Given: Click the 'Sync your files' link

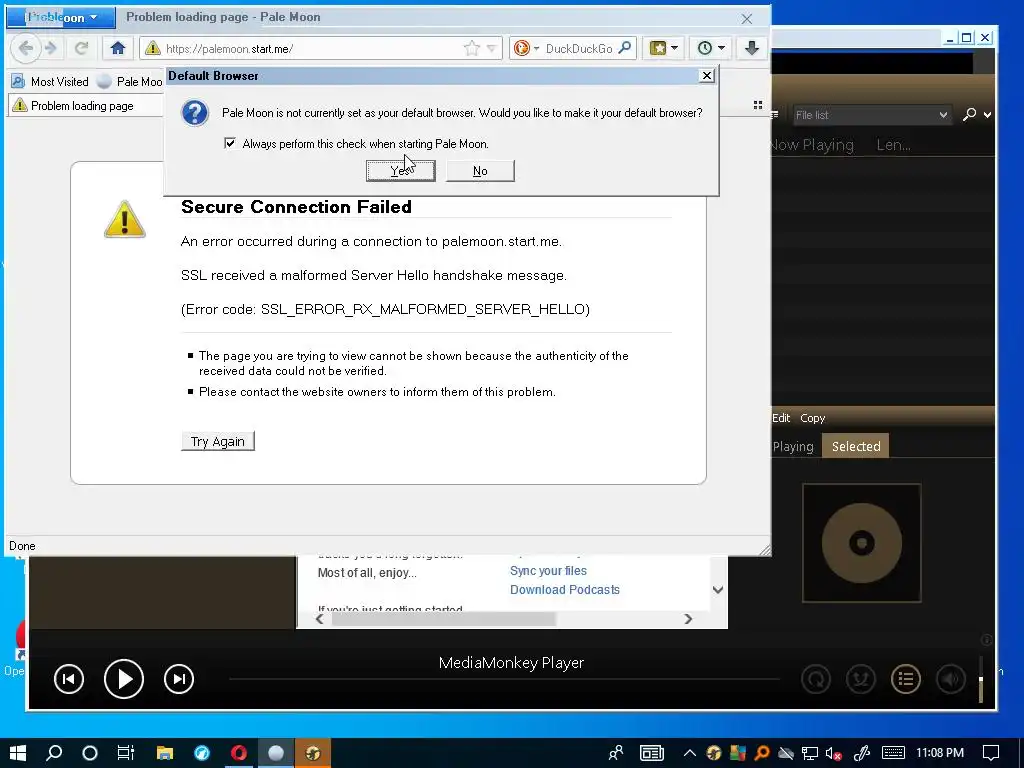Looking at the screenshot, I should coord(548,571).
